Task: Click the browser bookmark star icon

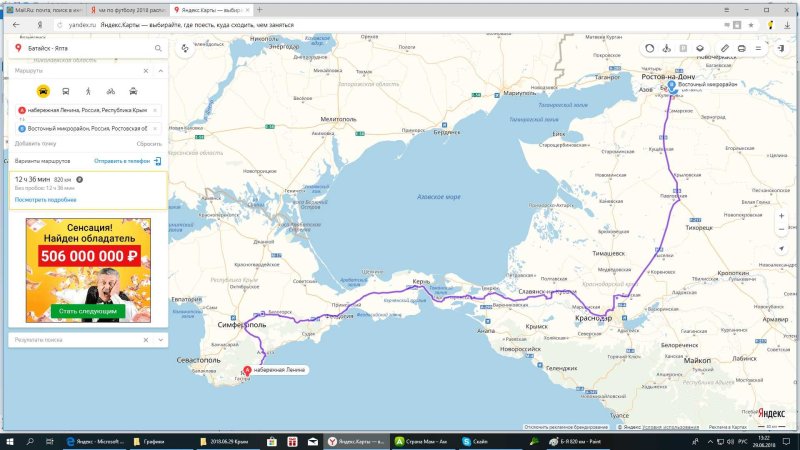Action: pos(751,24)
